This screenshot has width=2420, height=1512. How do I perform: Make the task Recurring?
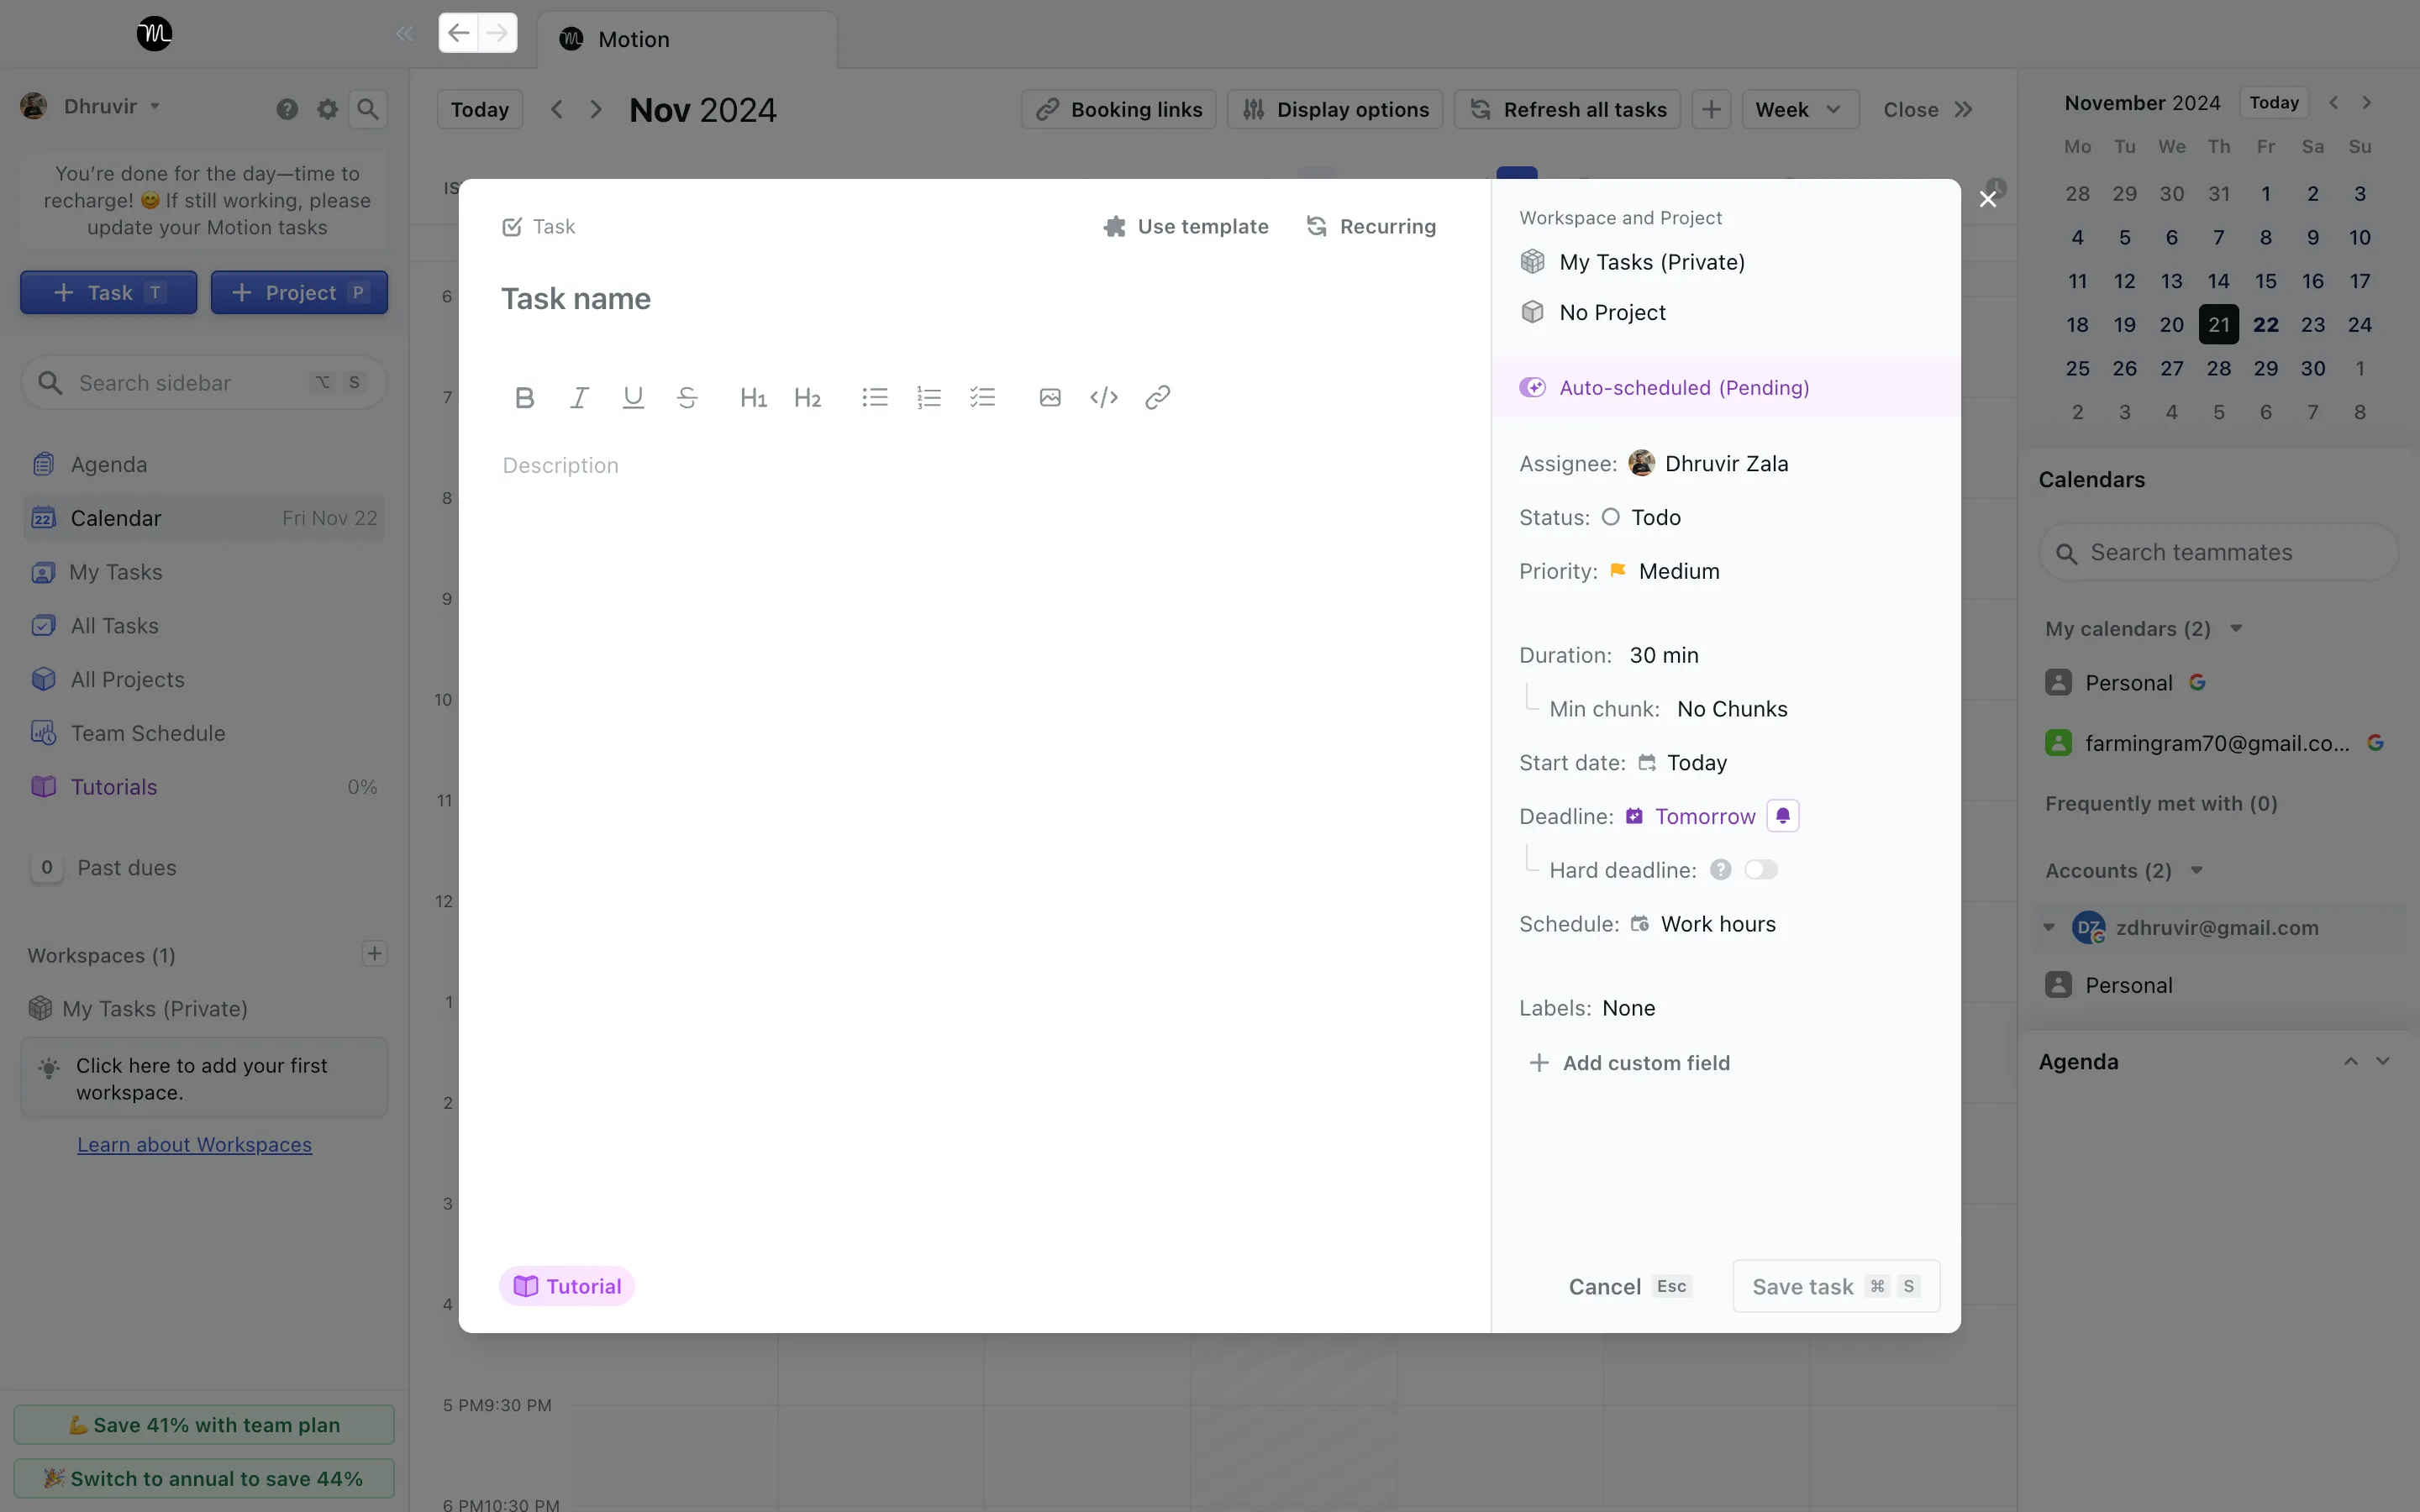coord(1371,227)
